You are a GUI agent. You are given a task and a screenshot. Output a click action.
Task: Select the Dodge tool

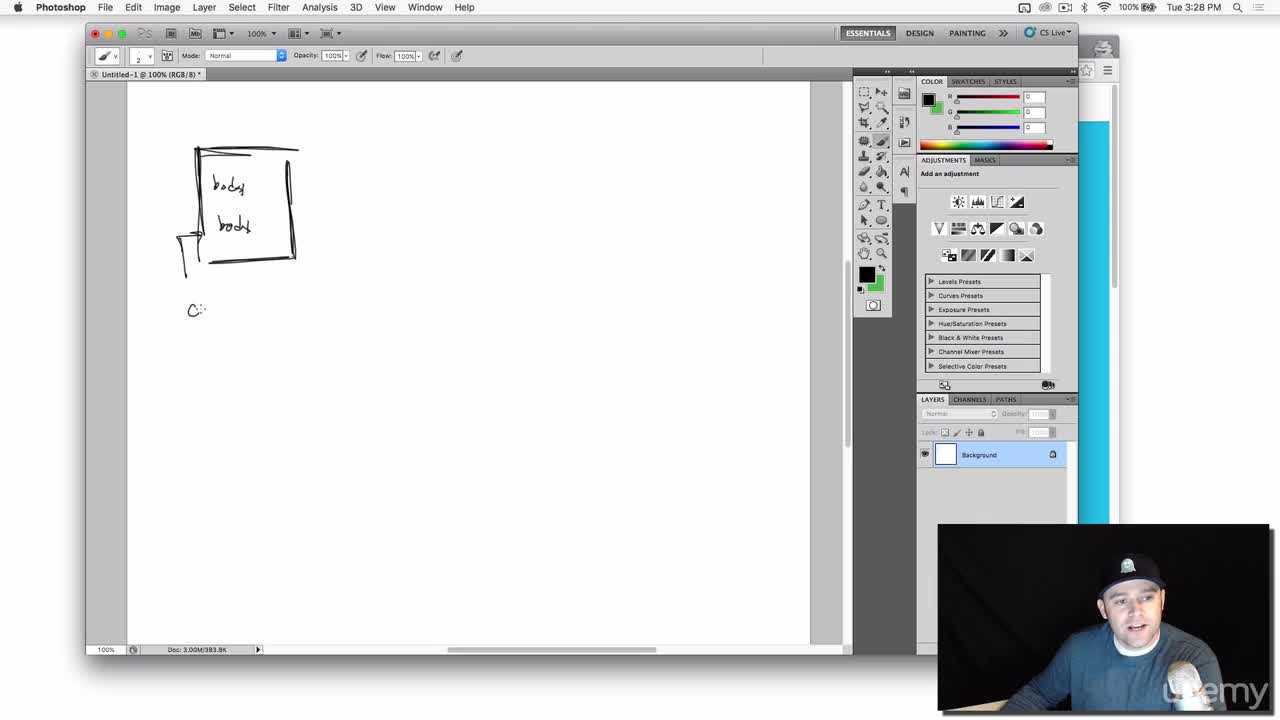point(881,187)
